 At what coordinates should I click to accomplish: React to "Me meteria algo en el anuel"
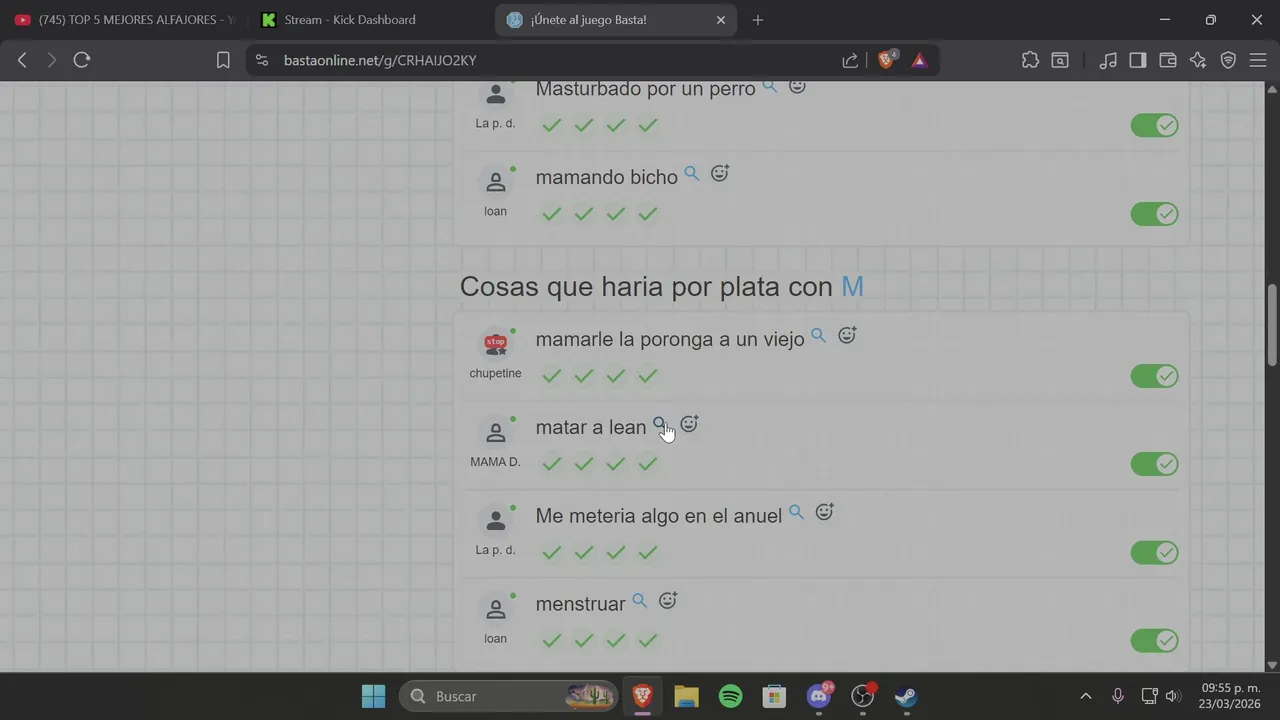[x=824, y=512]
